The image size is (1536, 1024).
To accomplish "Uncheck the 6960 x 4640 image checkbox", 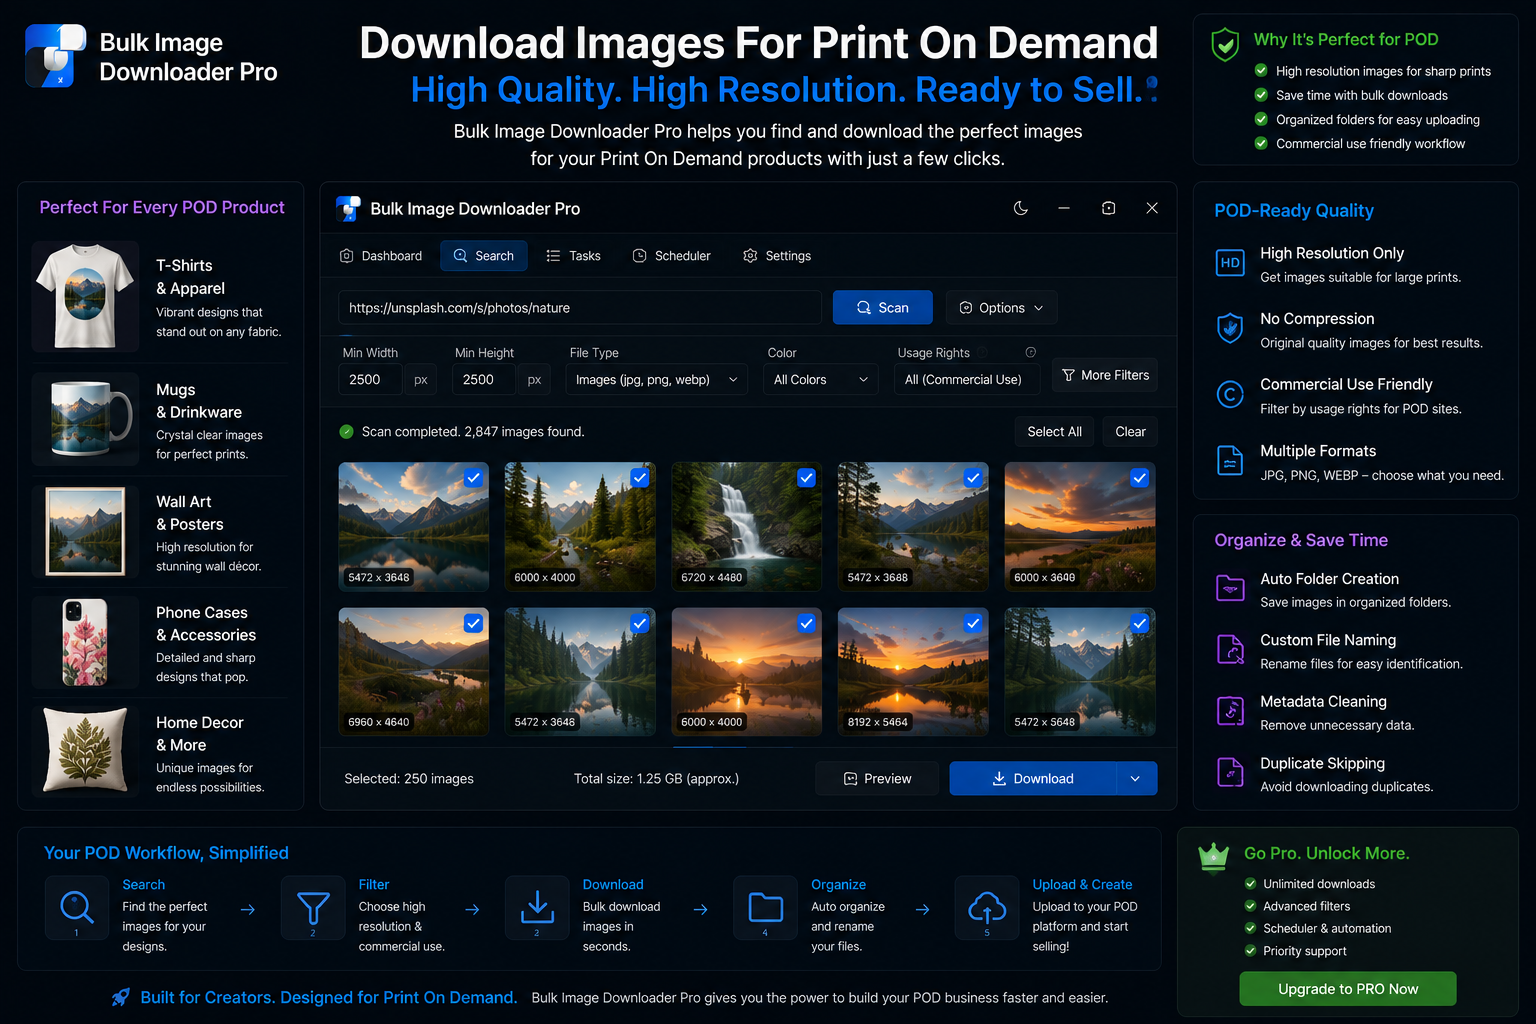I will (473, 623).
